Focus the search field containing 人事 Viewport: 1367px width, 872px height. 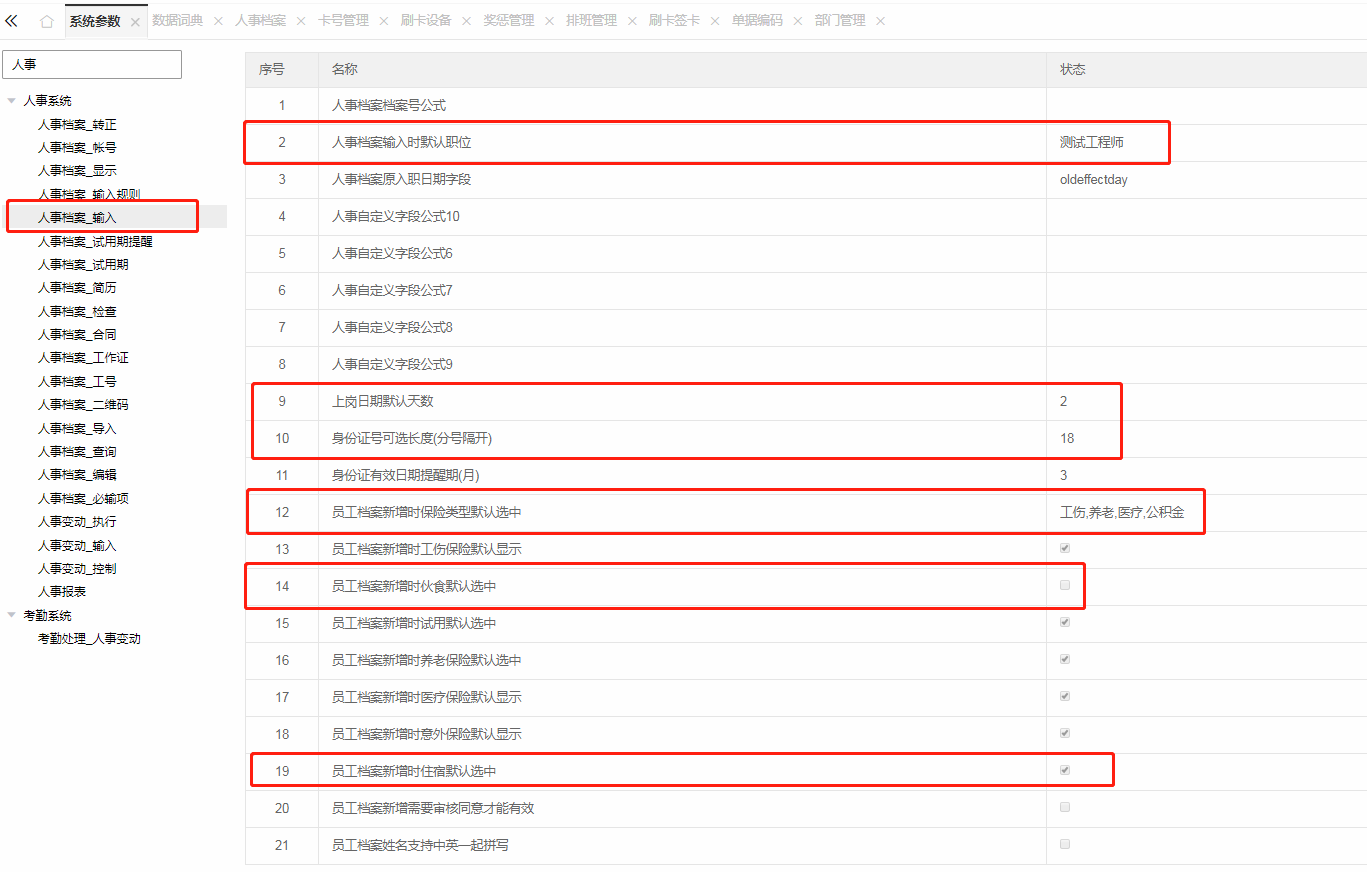click(x=92, y=64)
